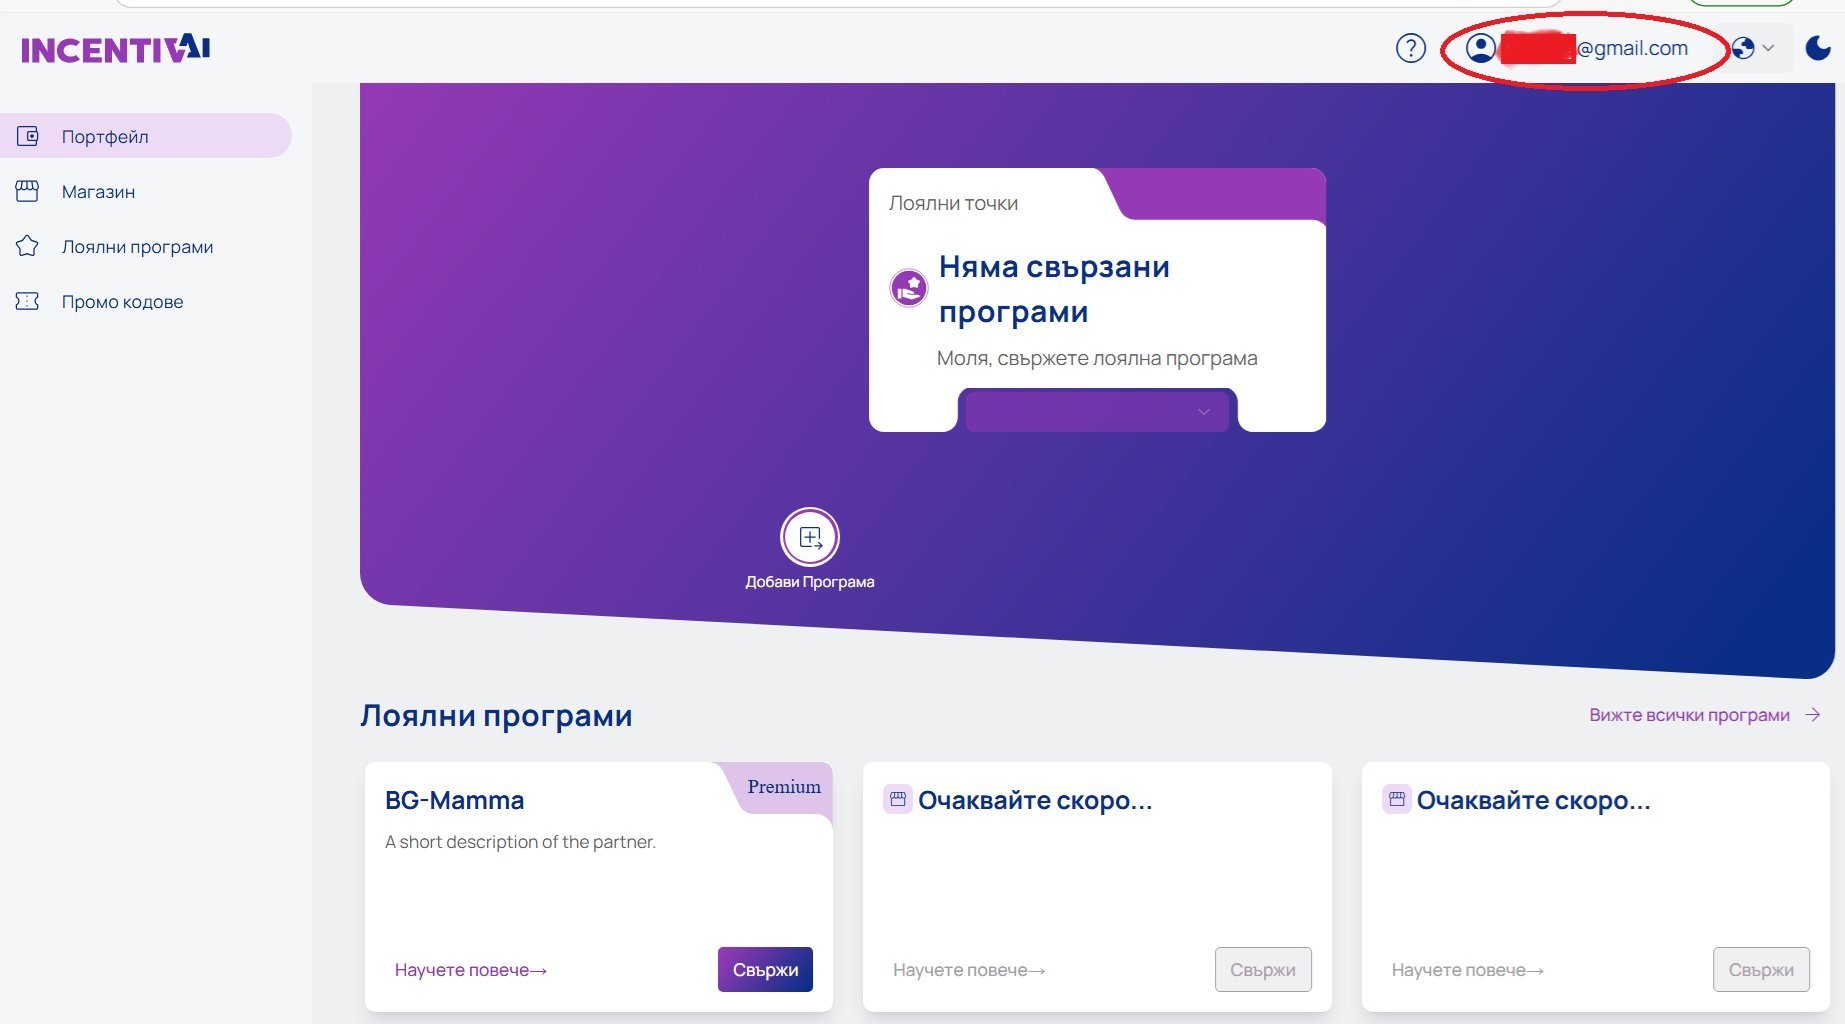Click the Premium badge on BG-Mamma
This screenshot has height=1024, width=1845.
pos(783,787)
